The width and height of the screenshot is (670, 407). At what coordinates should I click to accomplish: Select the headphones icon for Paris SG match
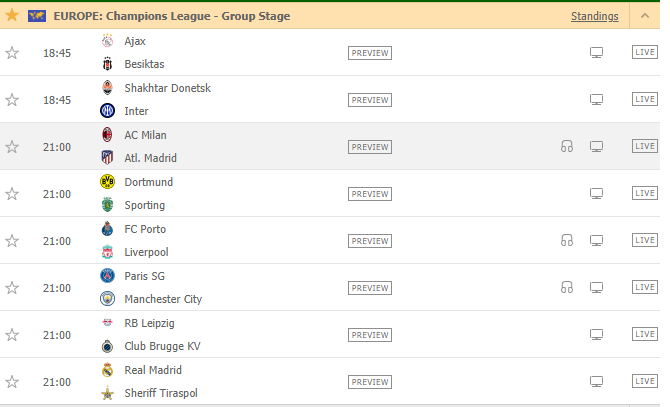pos(567,287)
